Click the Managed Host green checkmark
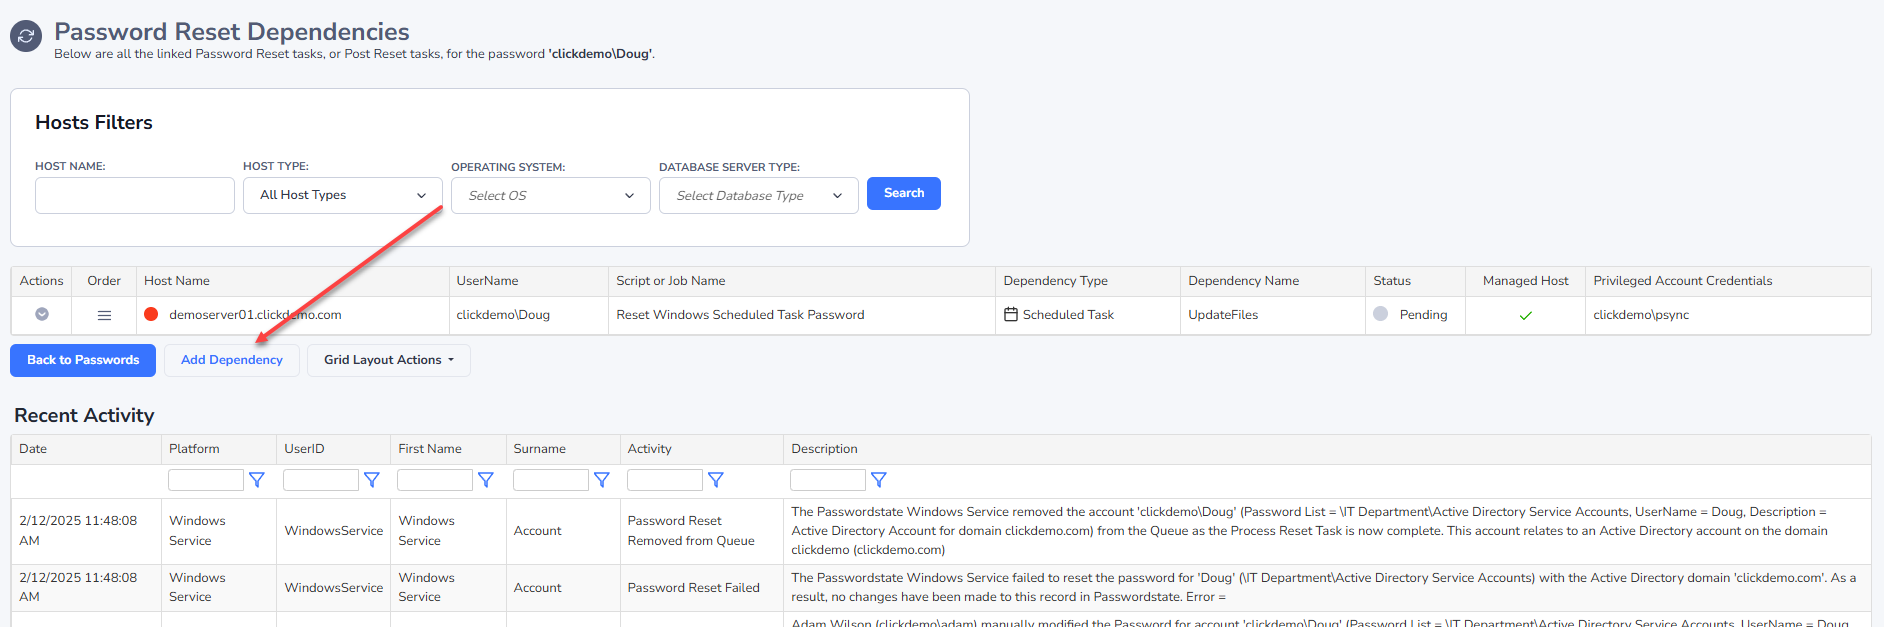The image size is (1884, 627). click(x=1526, y=315)
